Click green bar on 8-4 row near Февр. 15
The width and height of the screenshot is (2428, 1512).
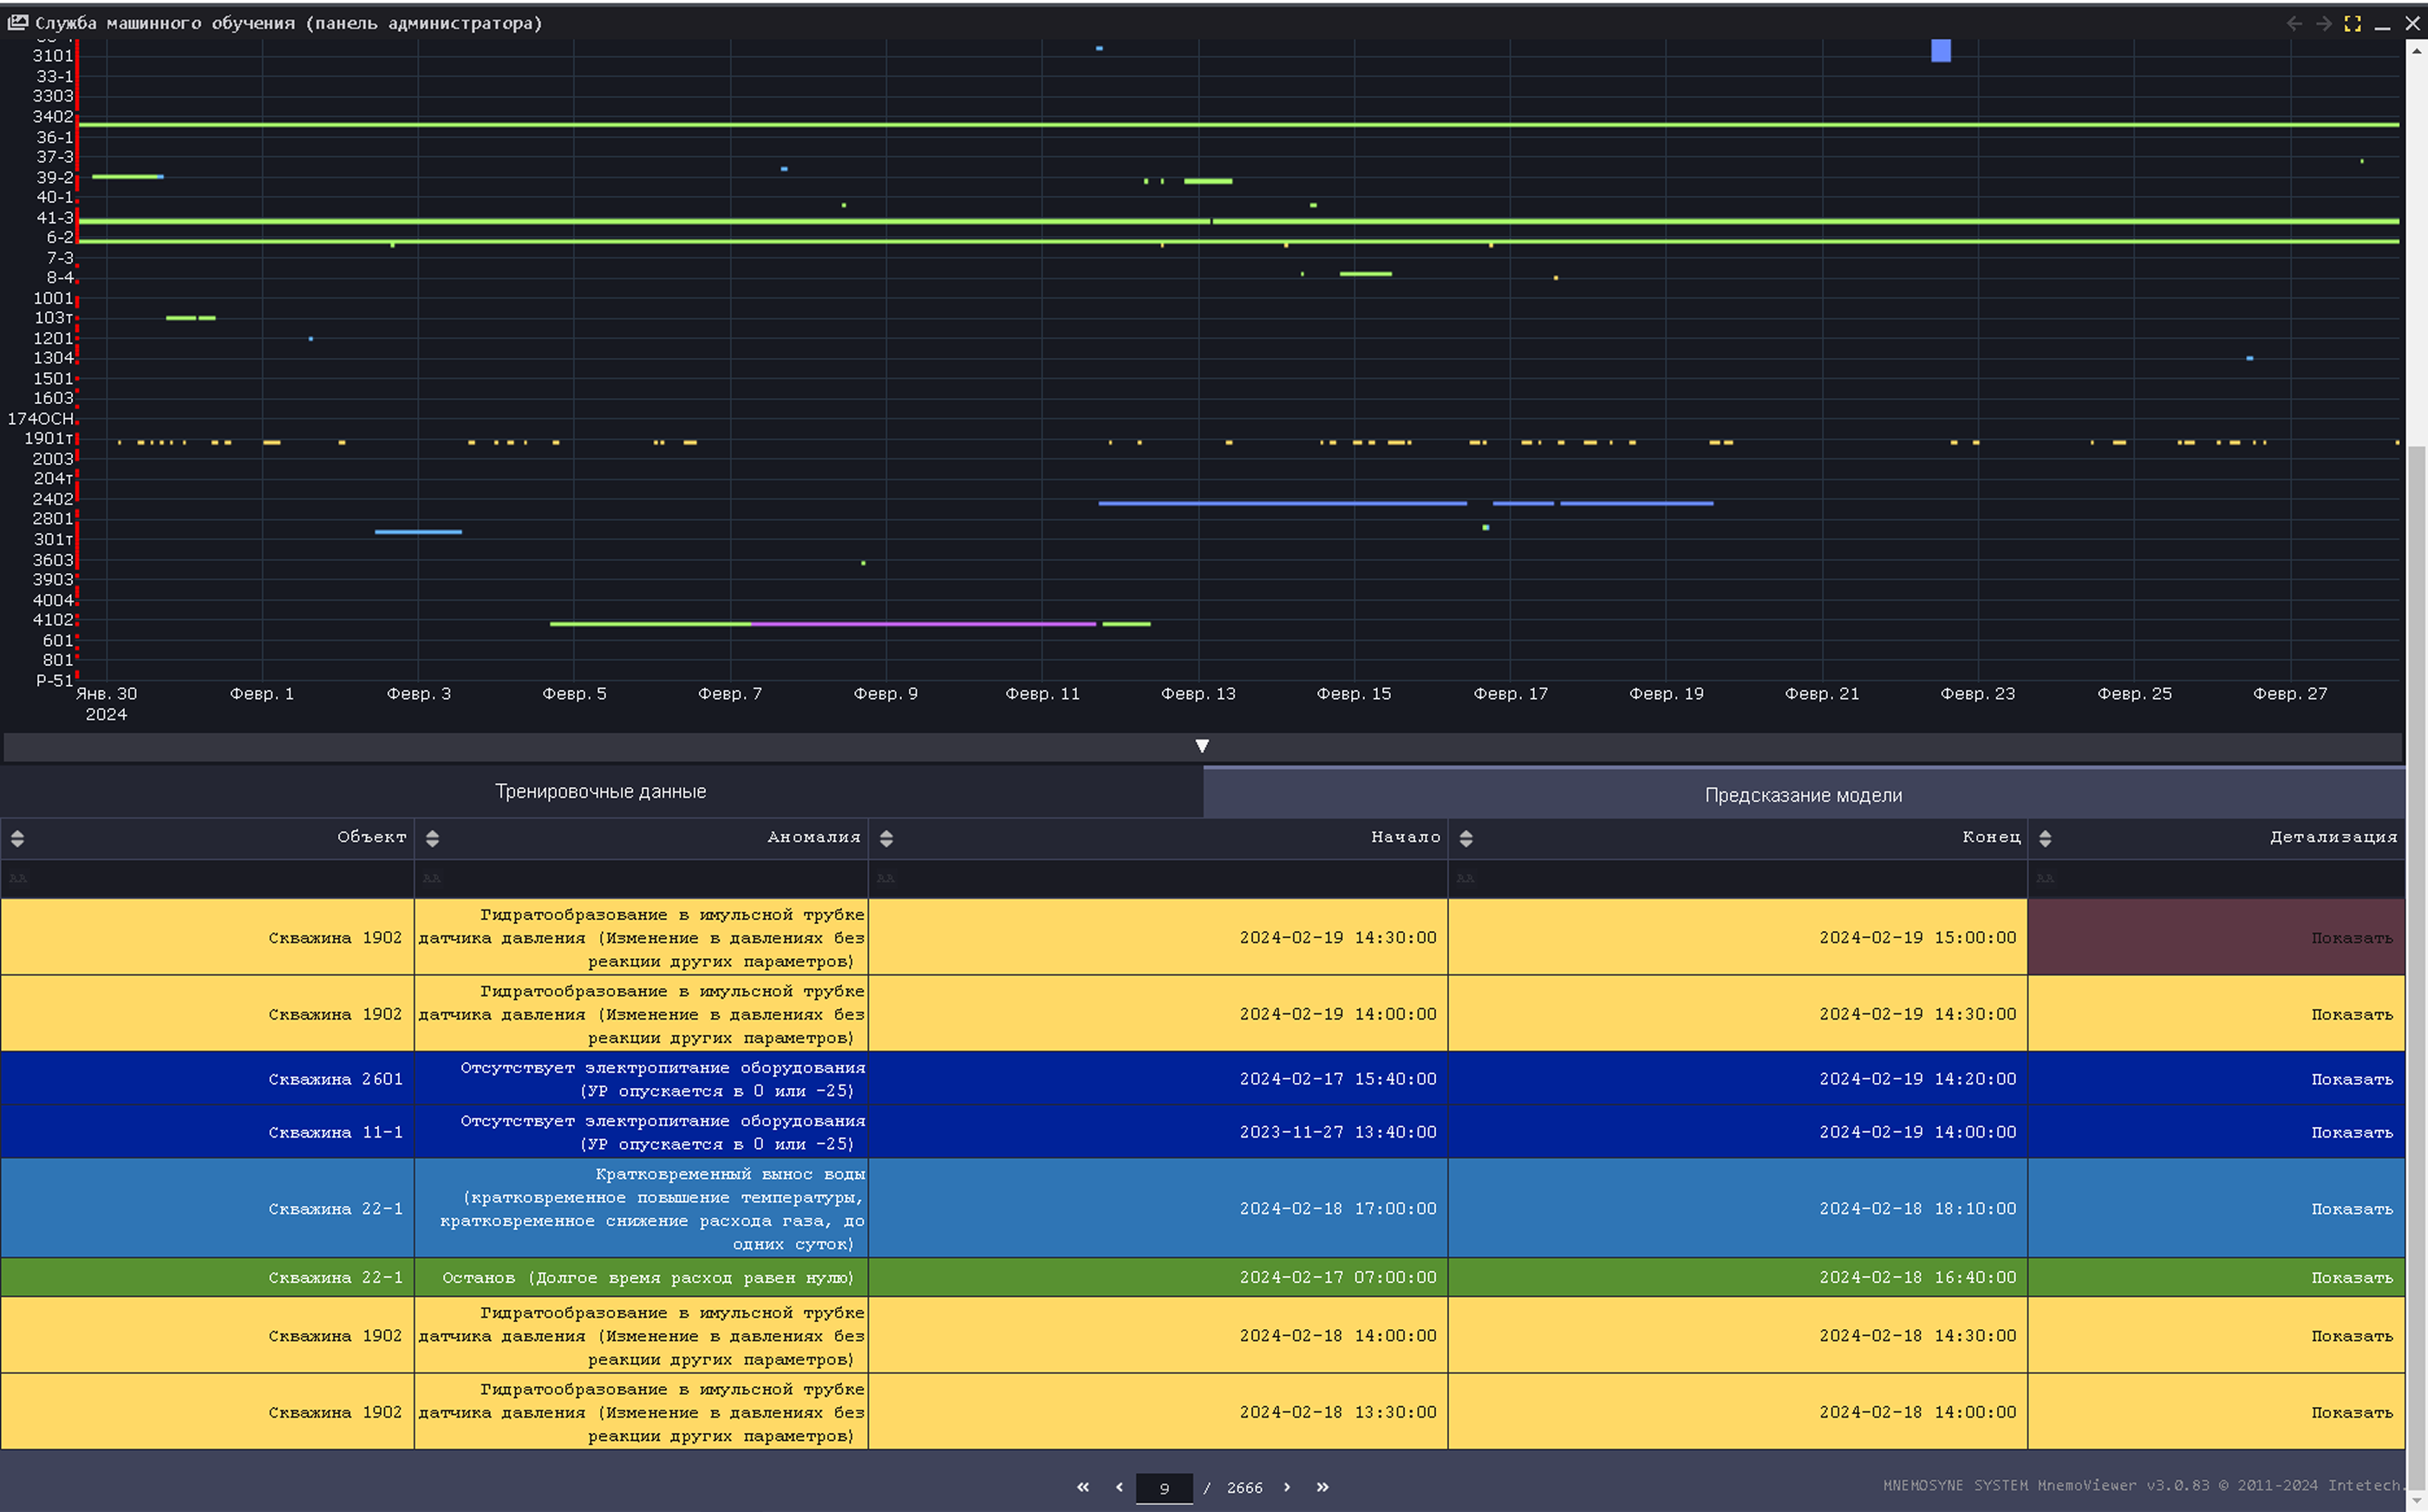pos(1365,273)
